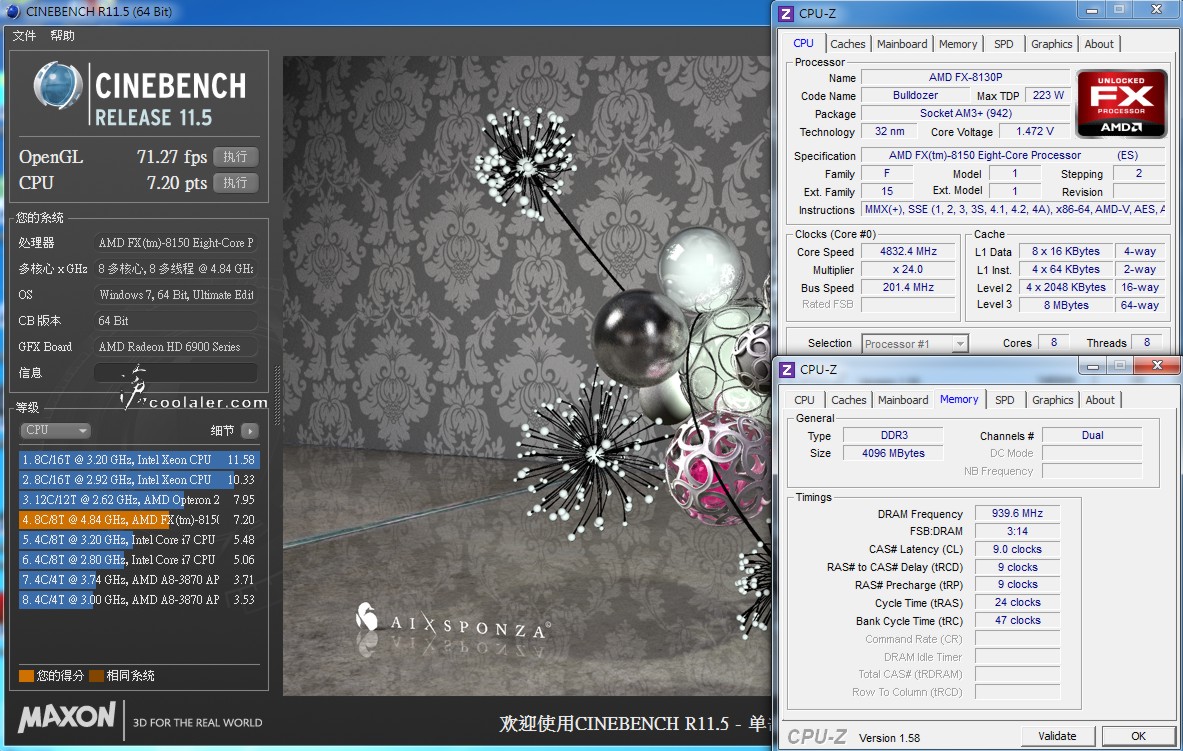Click the Memory Type DDR3 value
1183x751 pixels.
tap(894, 436)
